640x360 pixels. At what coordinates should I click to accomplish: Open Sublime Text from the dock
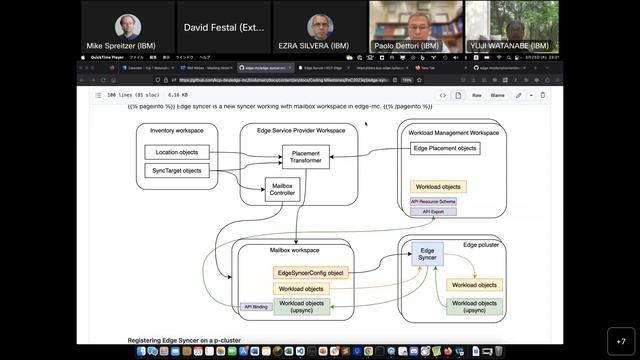pos(345,351)
